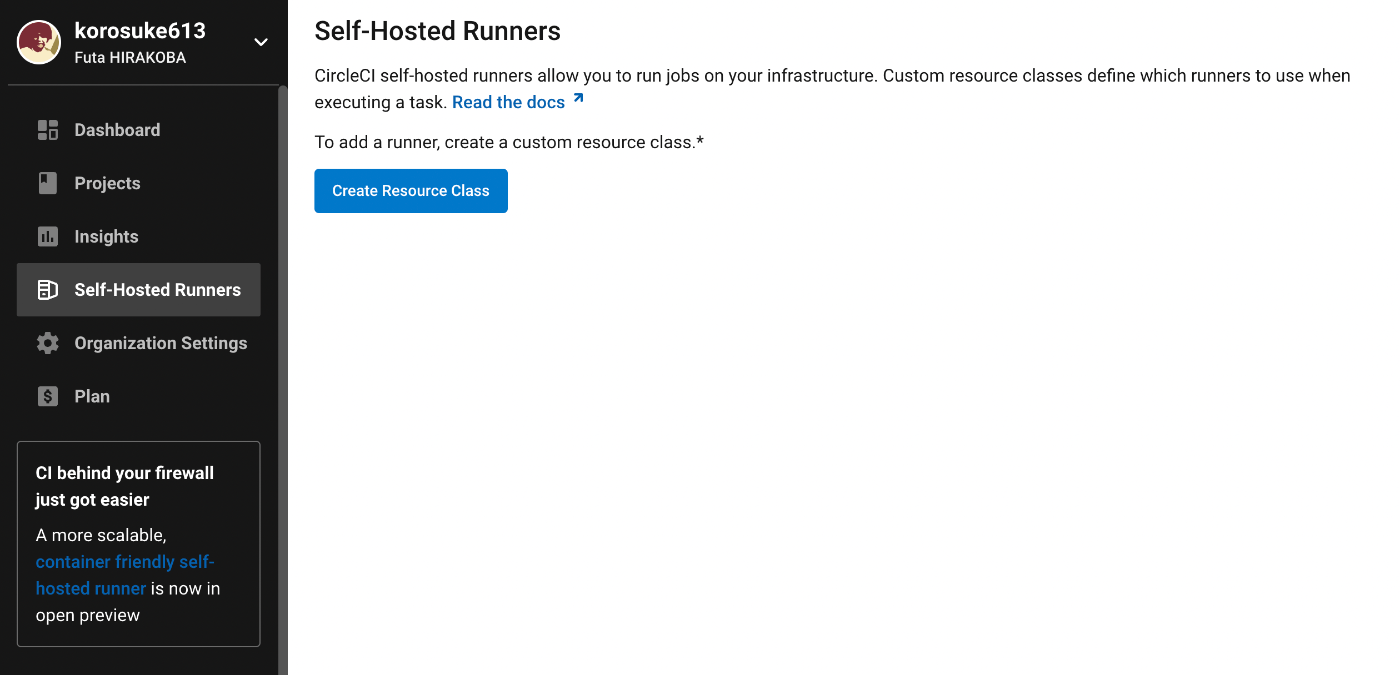Select the Self-Hosted Runners menu item

[x=138, y=290]
